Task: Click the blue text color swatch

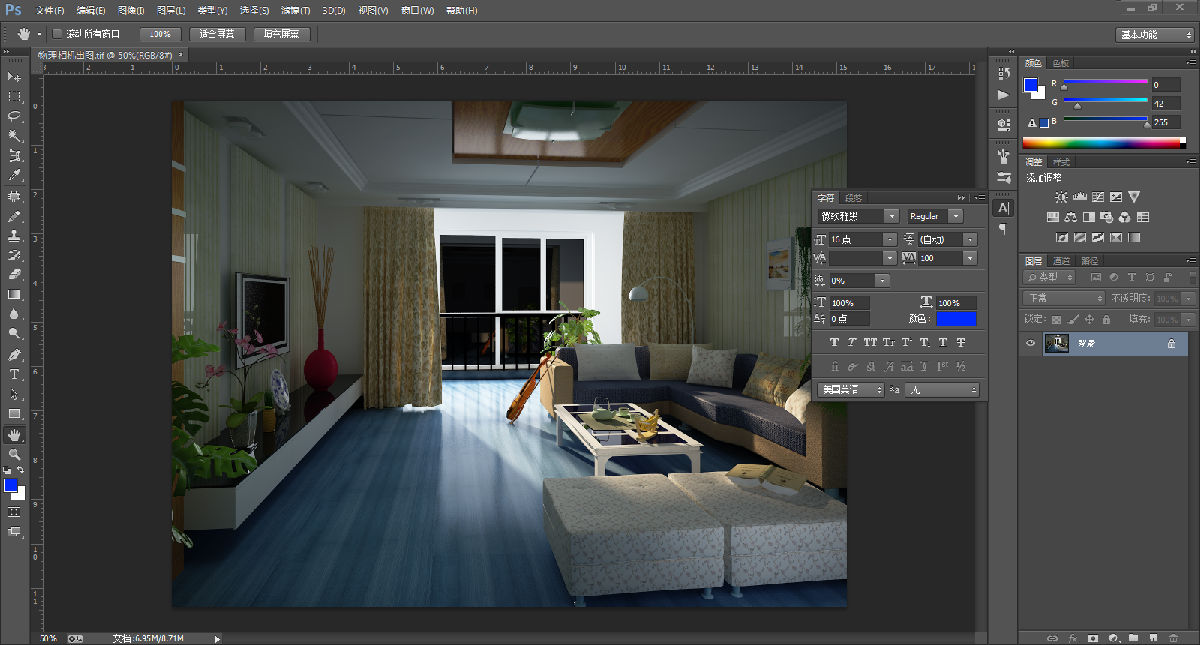Action: (x=957, y=319)
